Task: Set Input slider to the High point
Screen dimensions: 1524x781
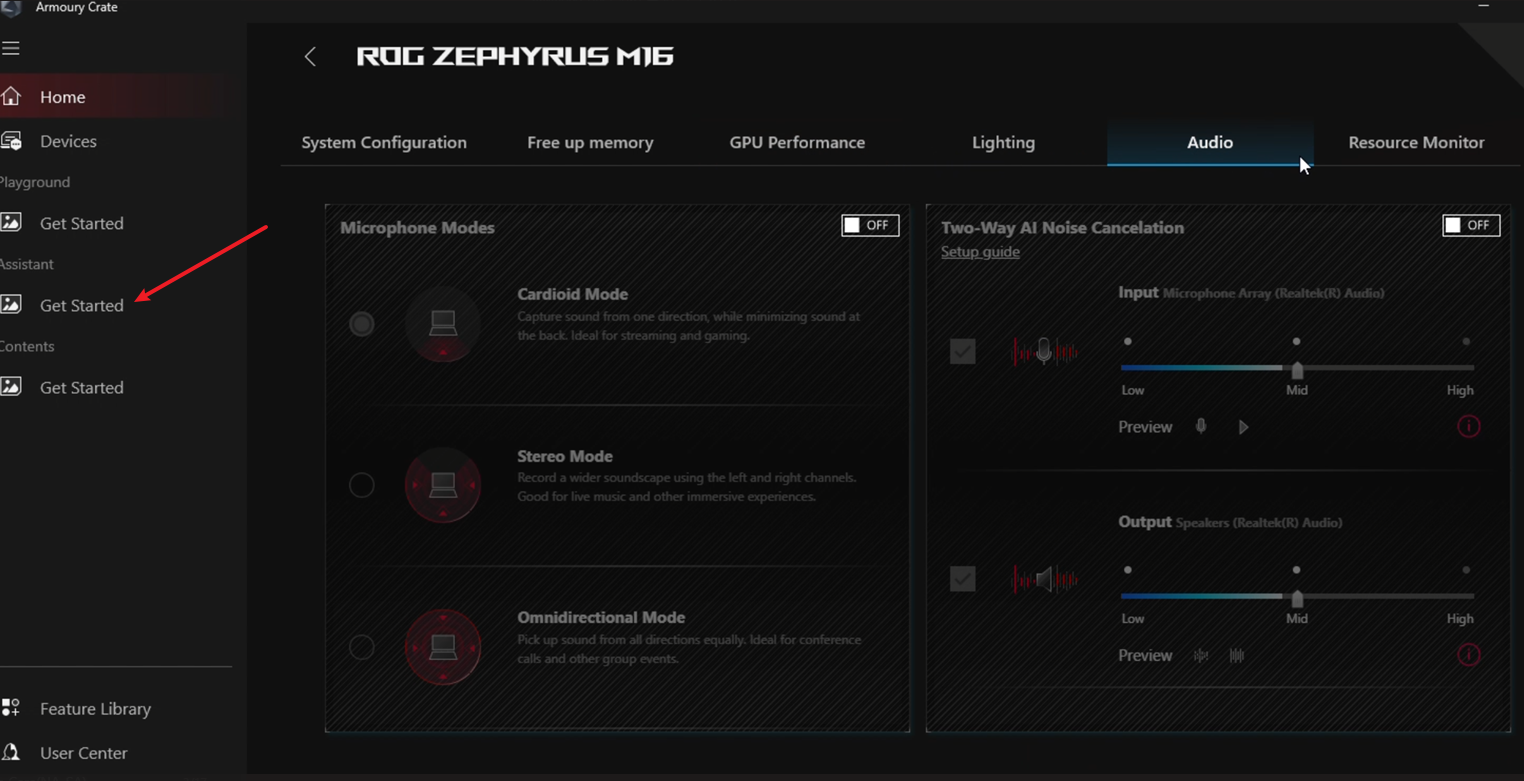Action: (1466, 342)
